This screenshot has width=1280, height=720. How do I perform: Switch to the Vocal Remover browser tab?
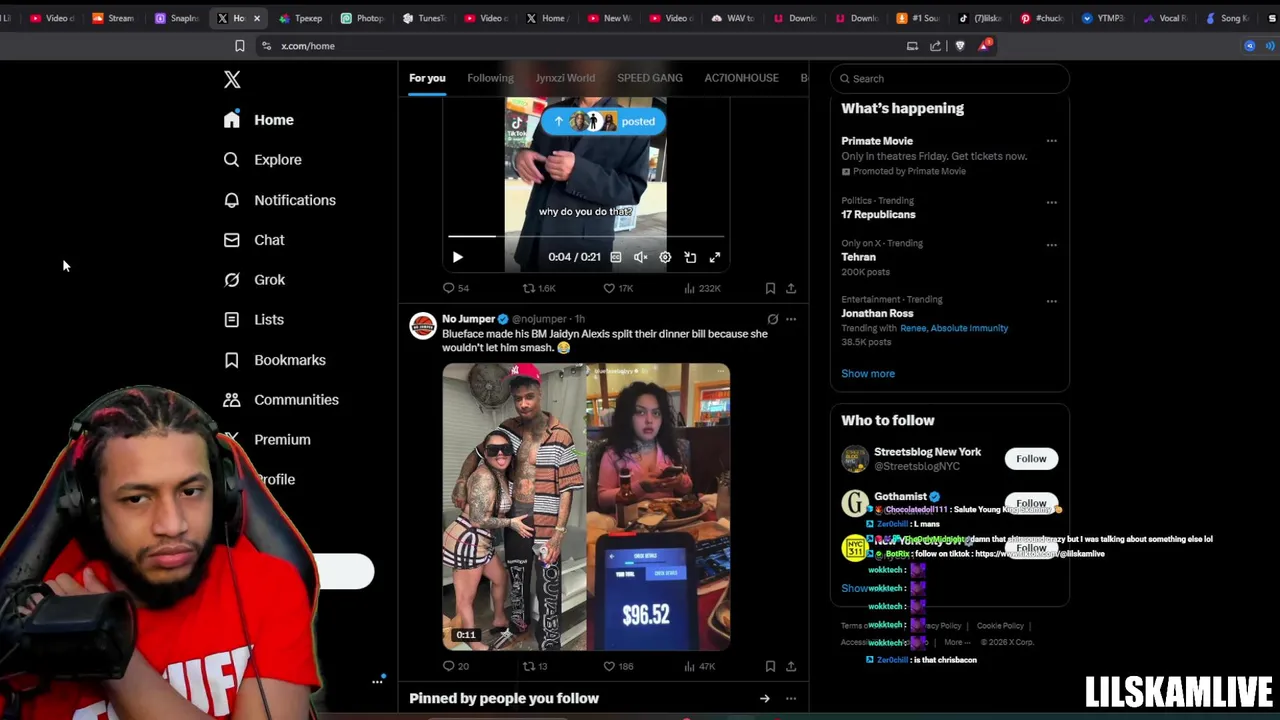tap(1165, 18)
